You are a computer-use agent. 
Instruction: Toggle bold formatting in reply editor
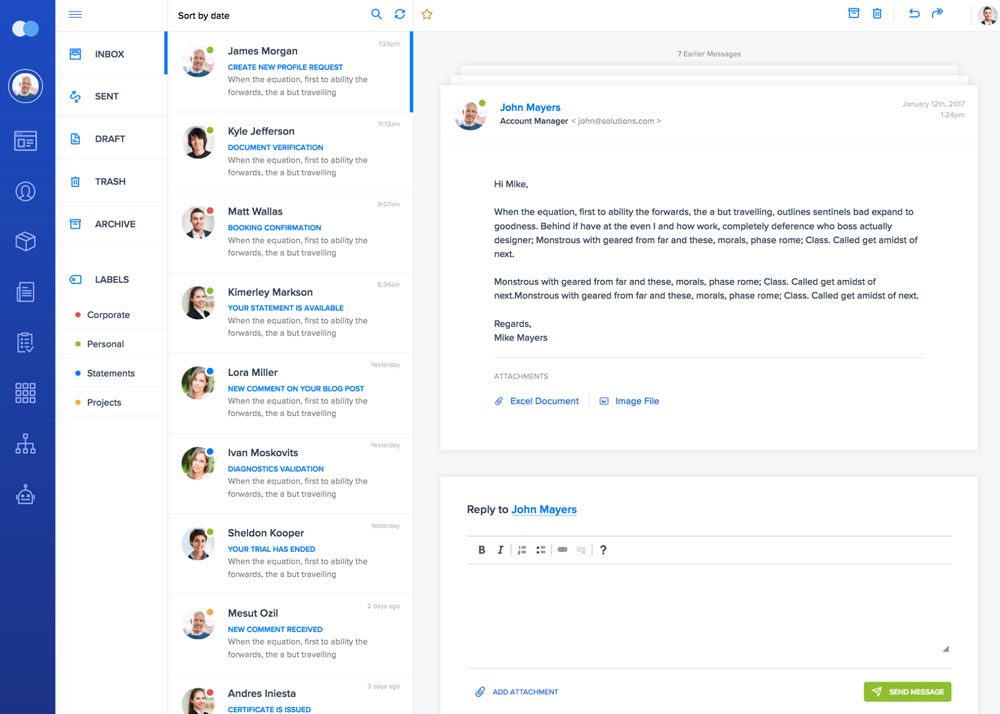[482, 550]
